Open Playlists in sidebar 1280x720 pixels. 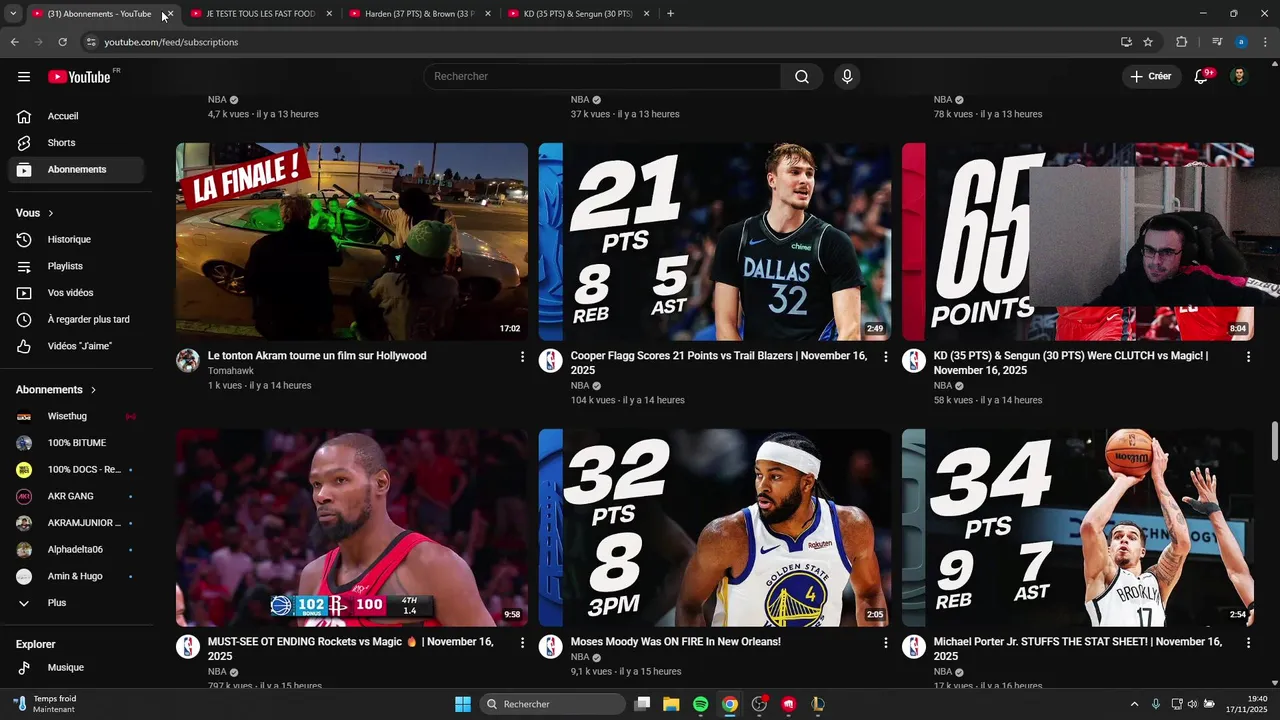click(76, 266)
